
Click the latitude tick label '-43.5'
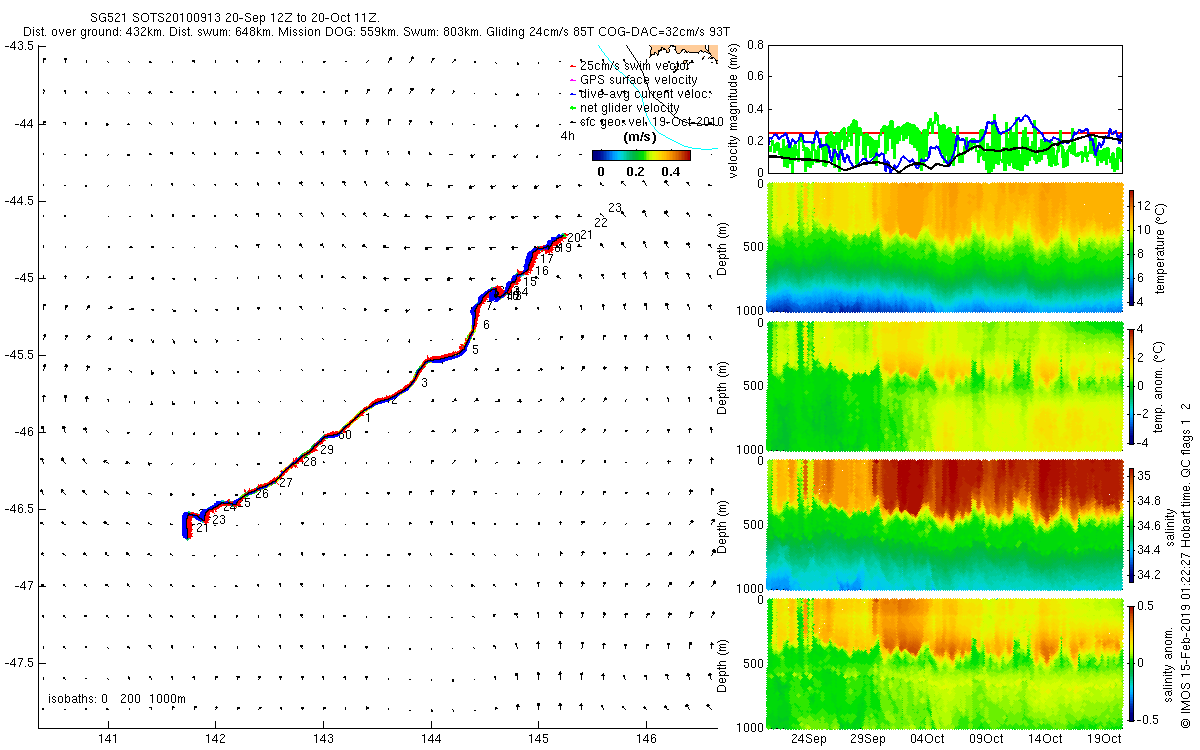(x=20, y=46)
